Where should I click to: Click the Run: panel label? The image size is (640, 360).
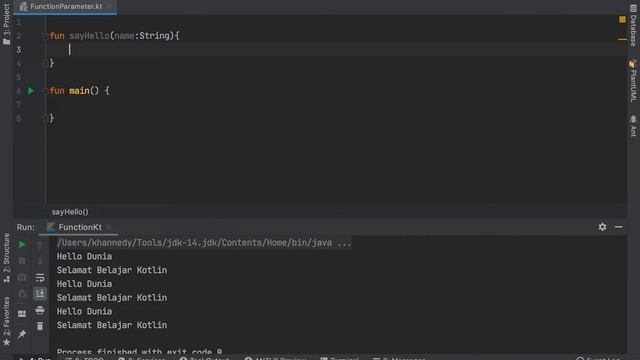point(26,227)
